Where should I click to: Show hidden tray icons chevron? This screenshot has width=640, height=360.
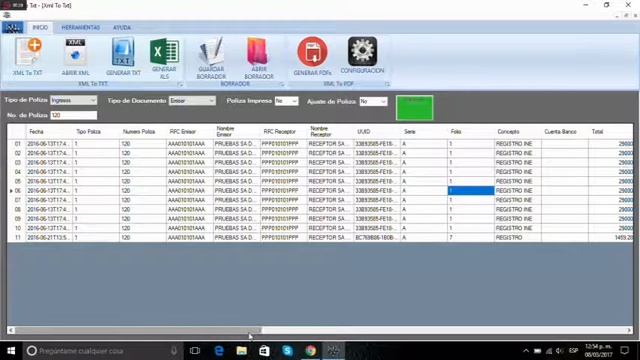point(526,351)
